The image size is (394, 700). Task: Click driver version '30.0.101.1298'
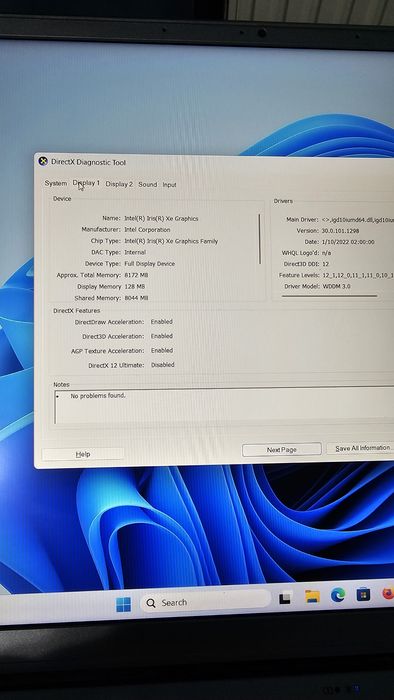coord(340,231)
